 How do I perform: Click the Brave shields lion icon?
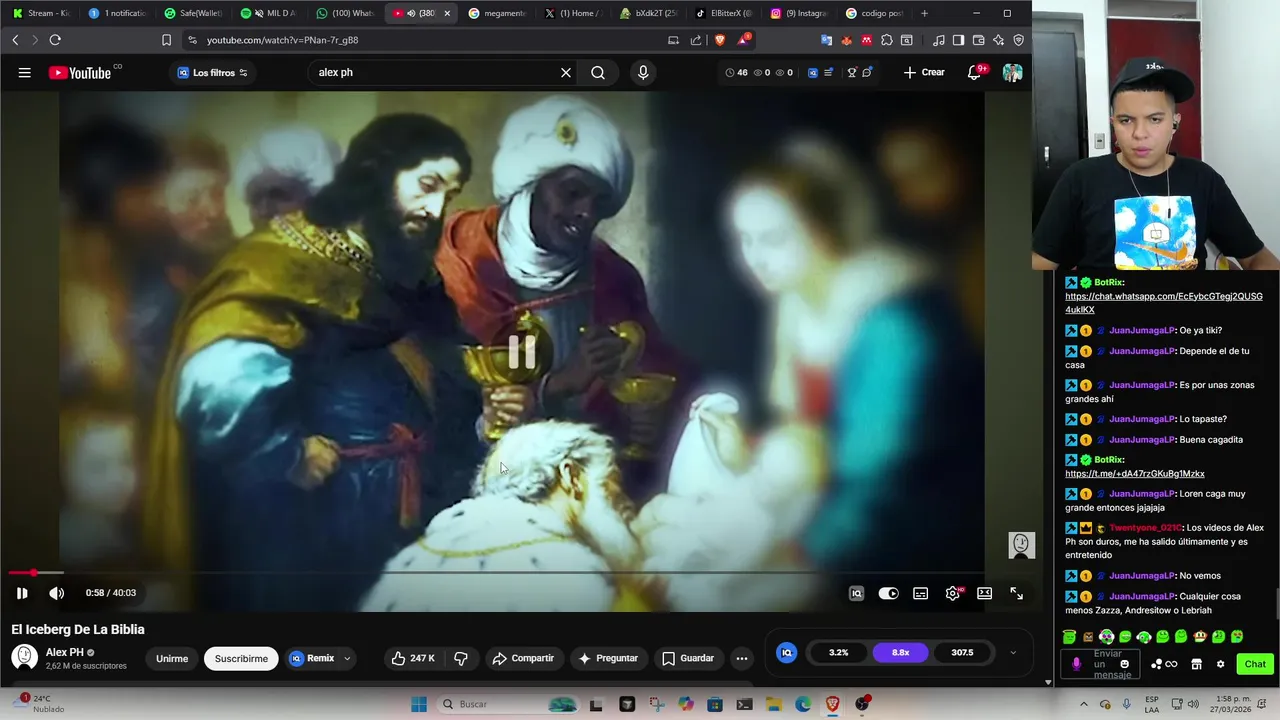point(719,40)
